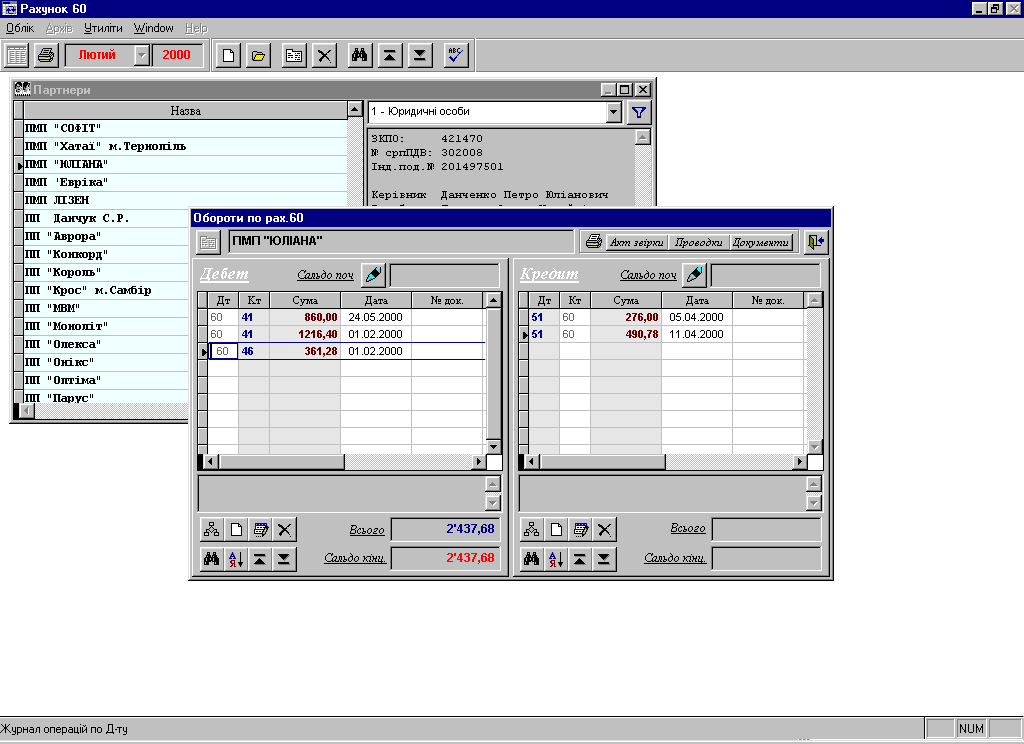Select debit row with sum 860,00

click(346, 317)
